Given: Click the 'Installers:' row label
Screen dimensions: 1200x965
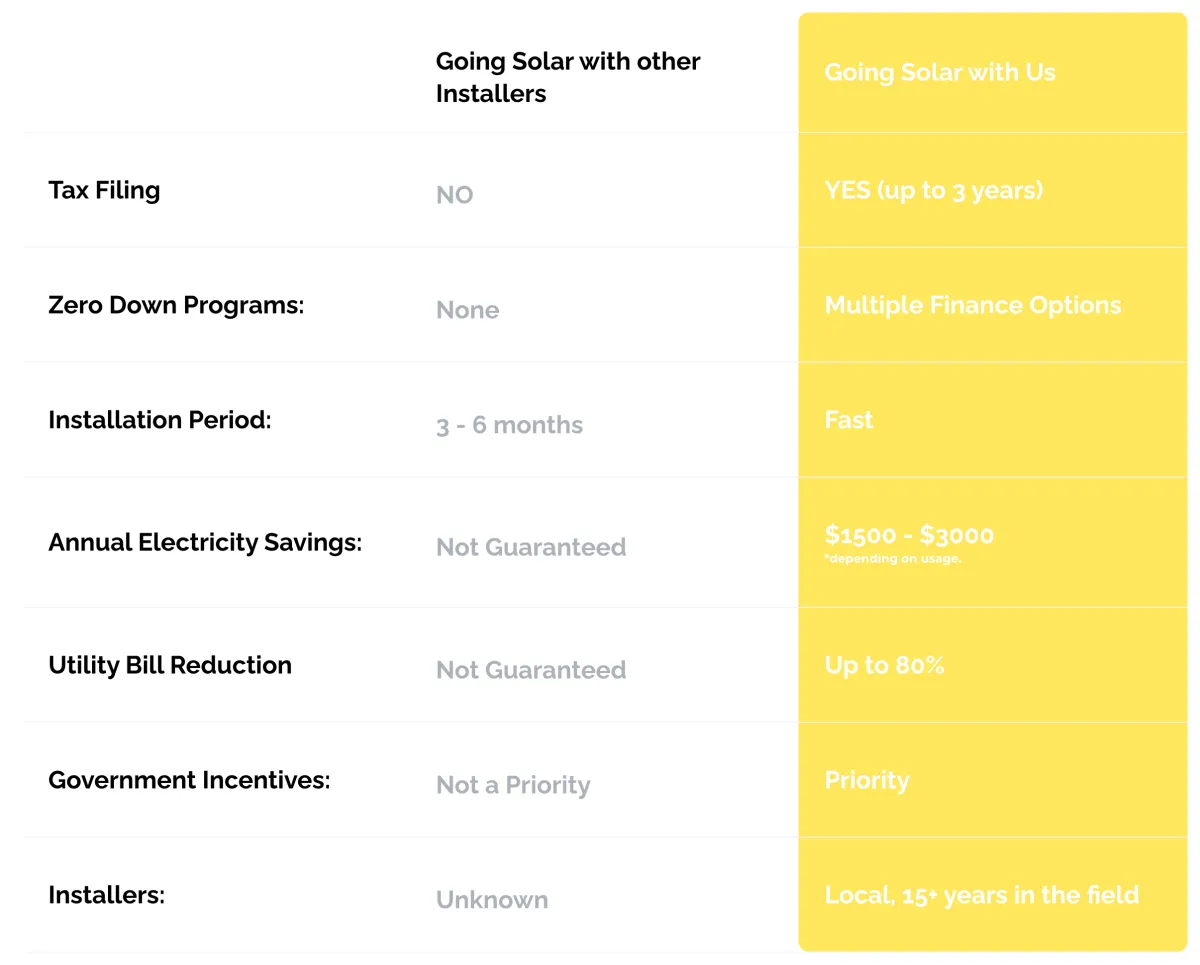Looking at the screenshot, I should click(x=106, y=895).
